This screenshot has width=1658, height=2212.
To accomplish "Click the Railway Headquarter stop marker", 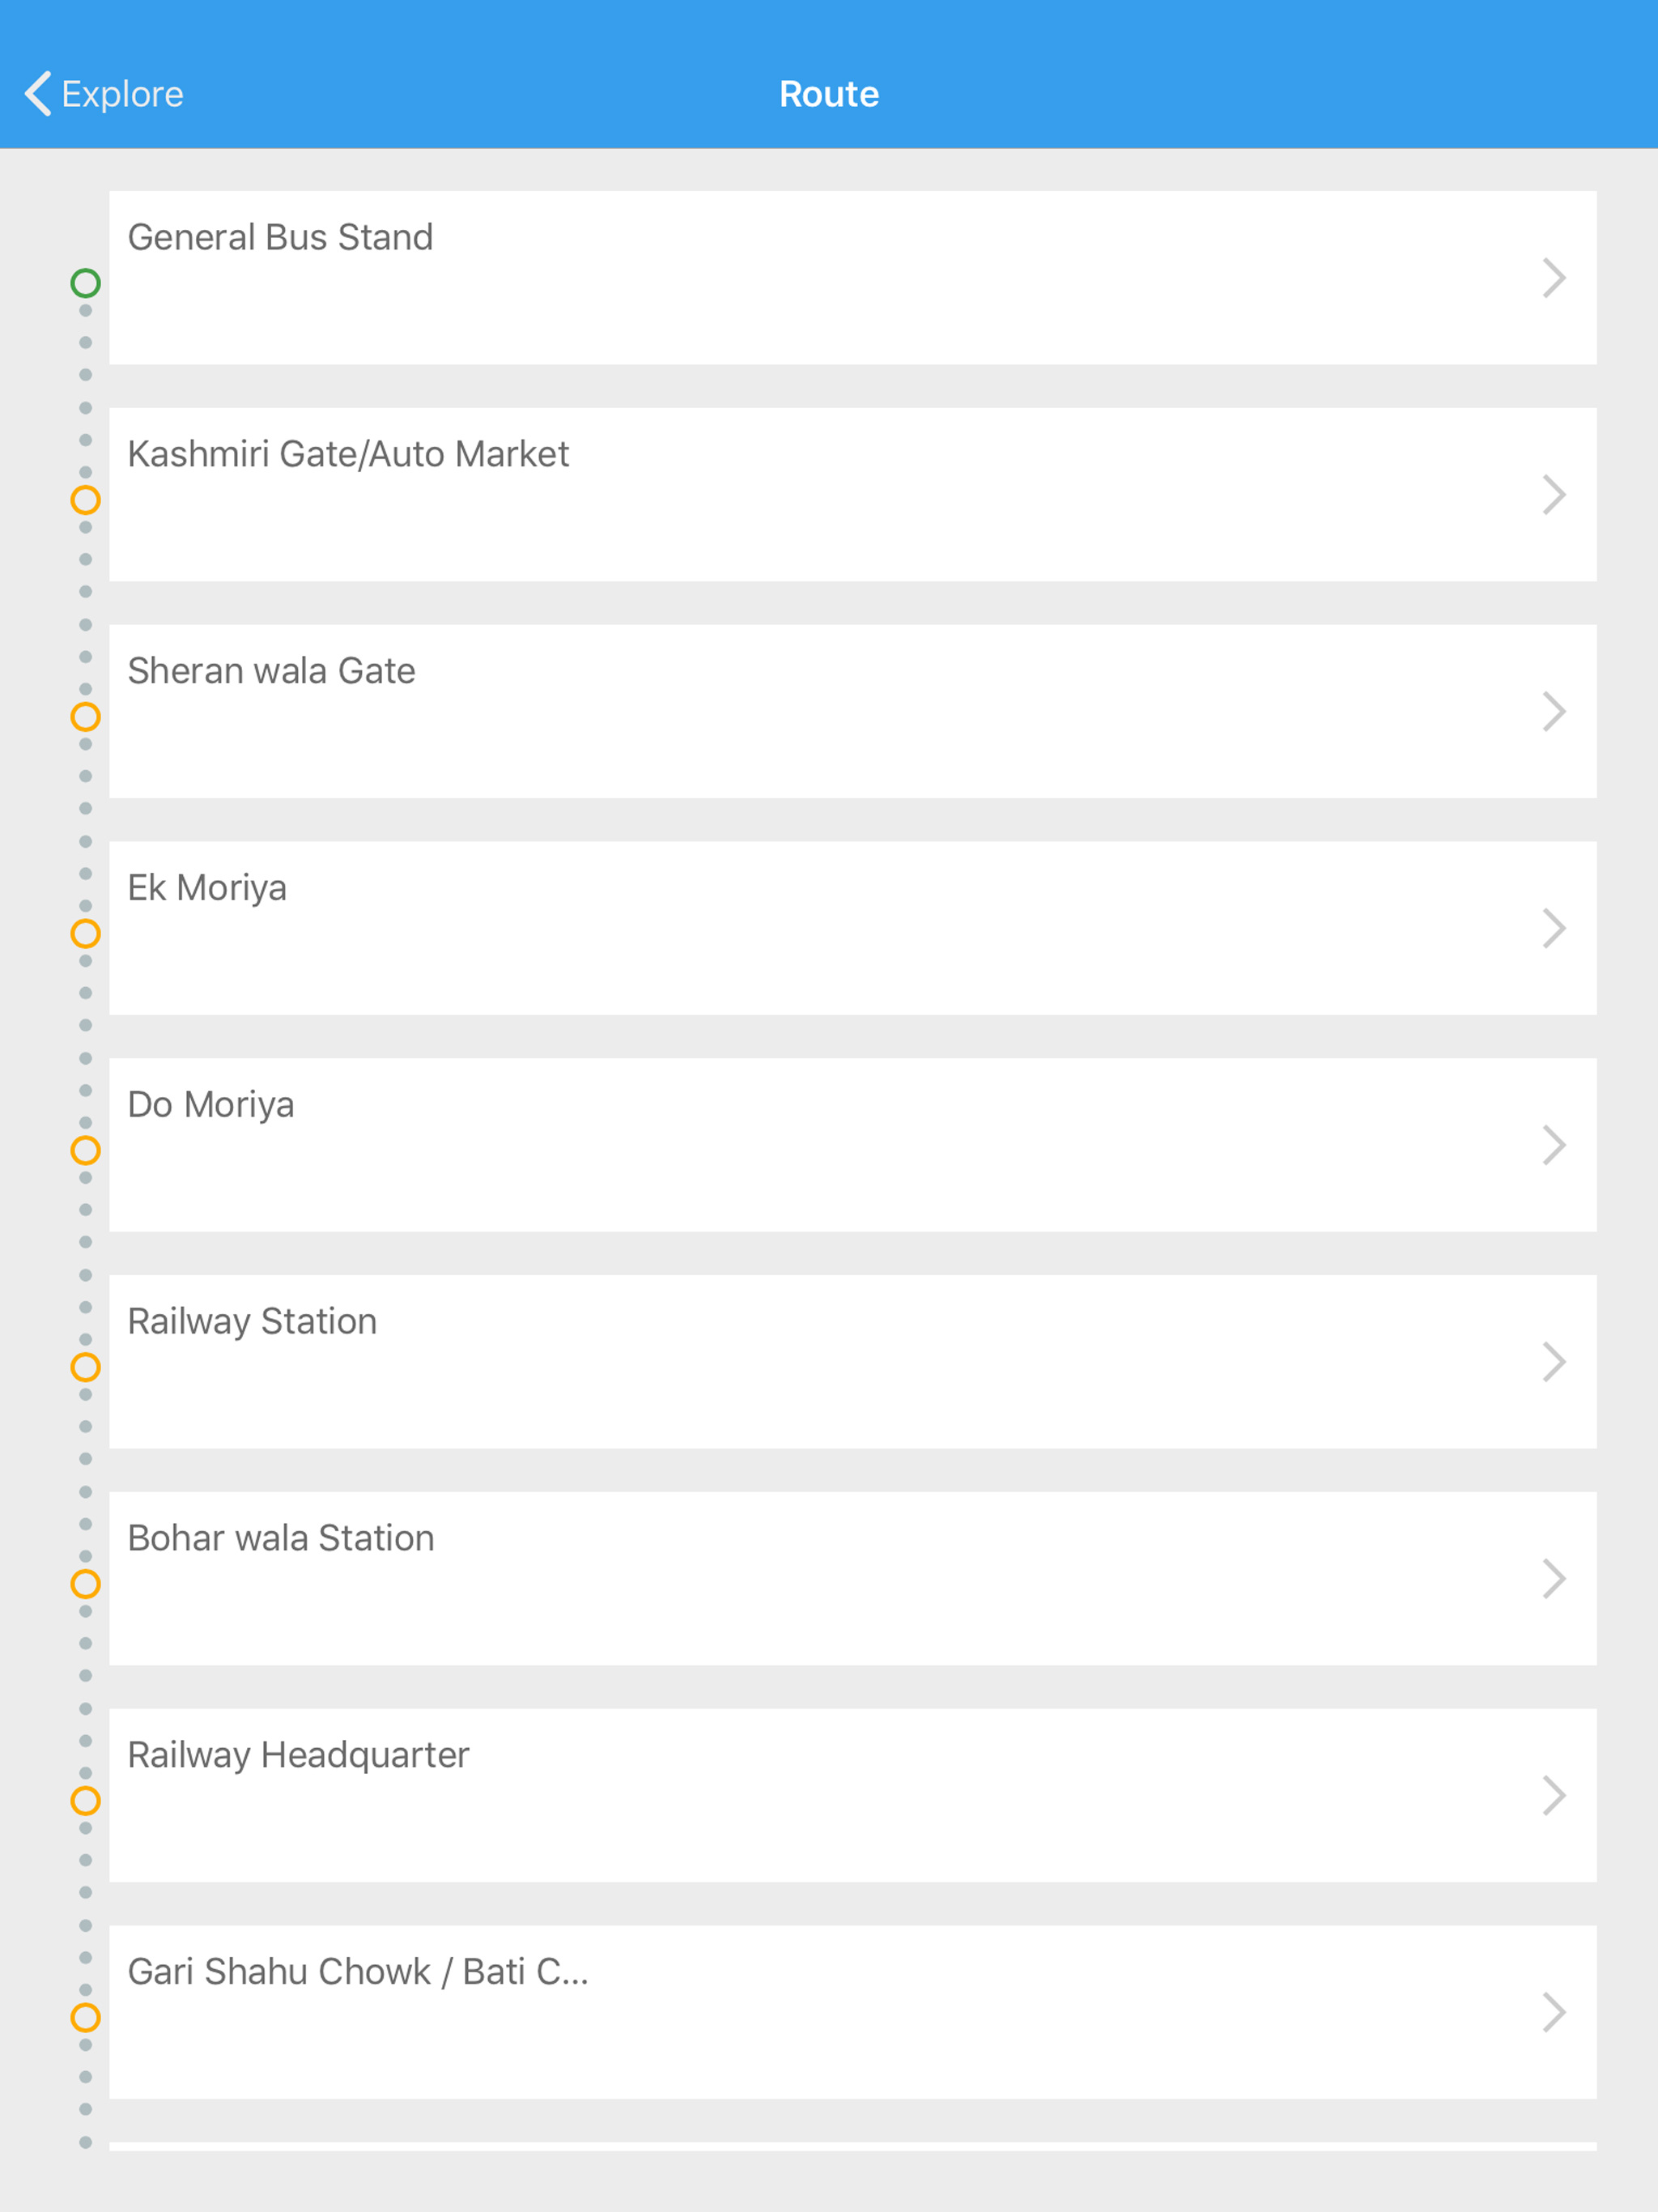I will pyautogui.click(x=86, y=1801).
